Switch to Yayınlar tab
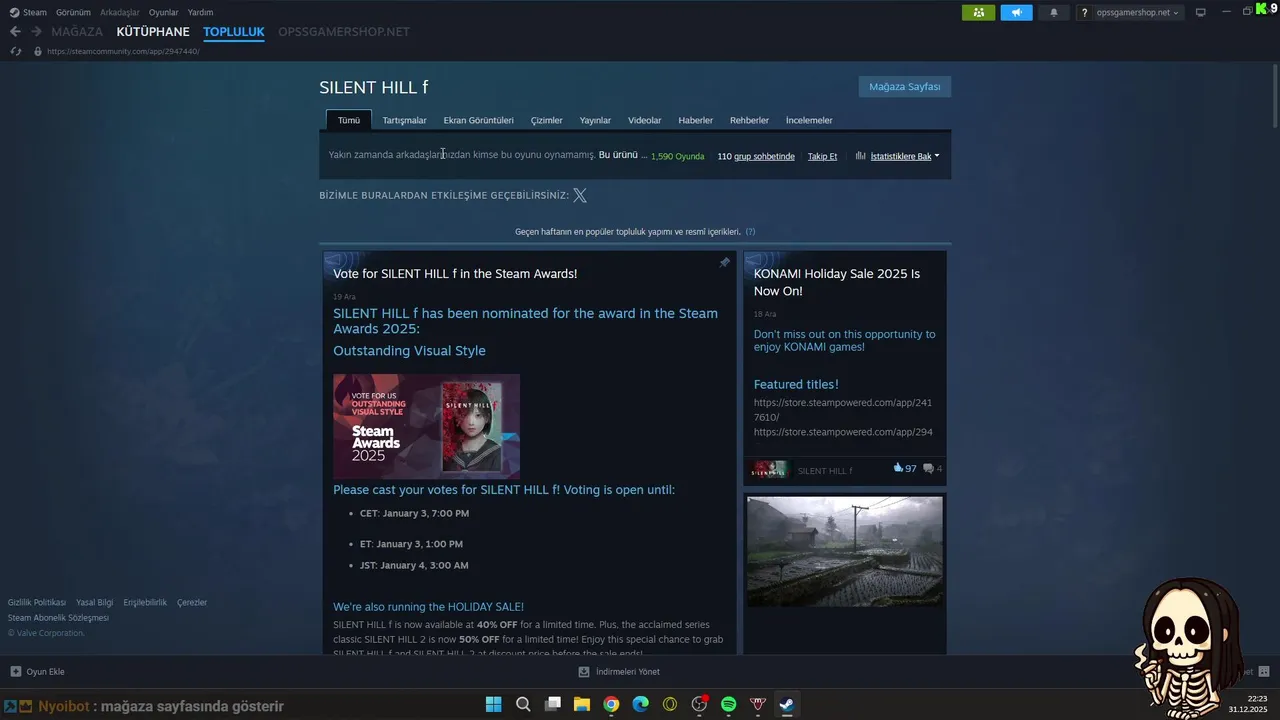1280x720 pixels. point(595,120)
